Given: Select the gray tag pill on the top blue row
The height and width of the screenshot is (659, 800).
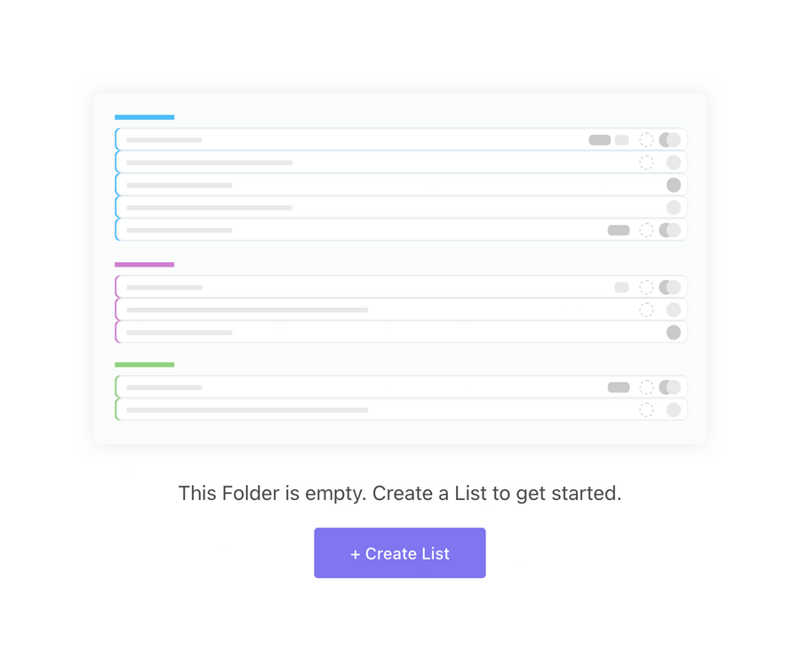Looking at the screenshot, I should (599, 139).
